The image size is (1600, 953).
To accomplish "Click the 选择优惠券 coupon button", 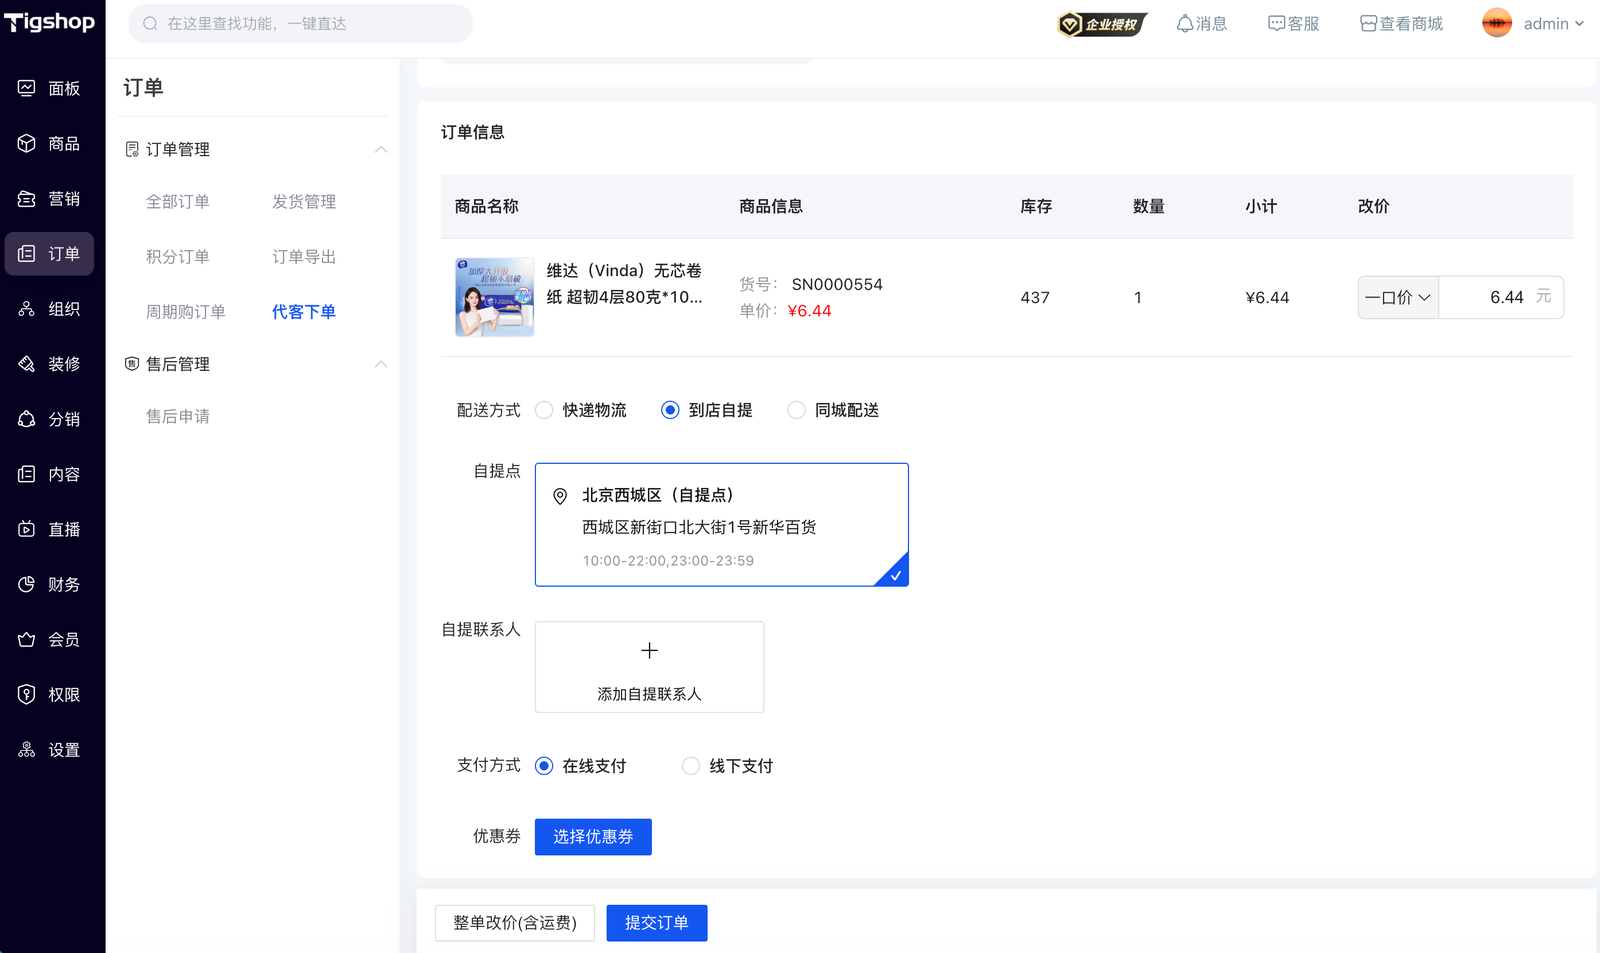I will [593, 837].
